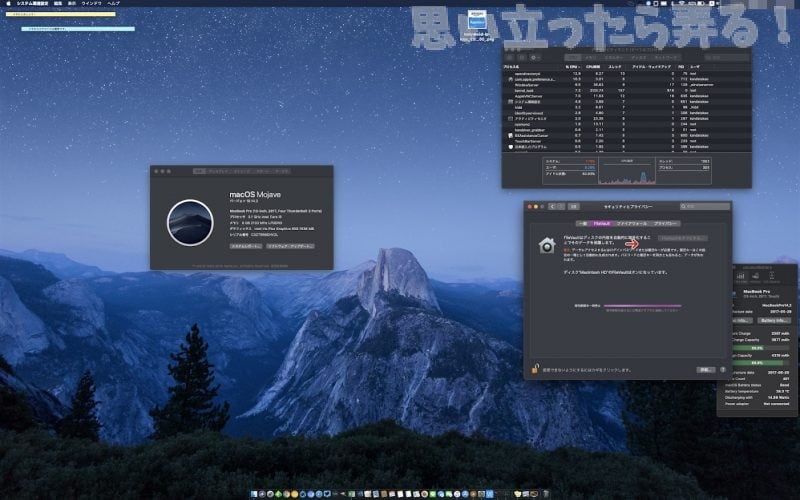This screenshot has height=500, width=800.
Task: Select the アクティビティモニタ process row
Action: 627,118
